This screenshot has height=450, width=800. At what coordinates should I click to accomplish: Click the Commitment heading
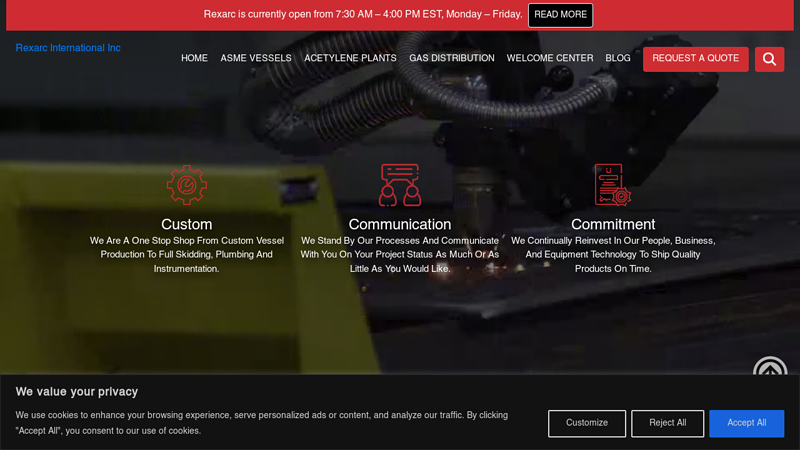pyautogui.click(x=613, y=224)
